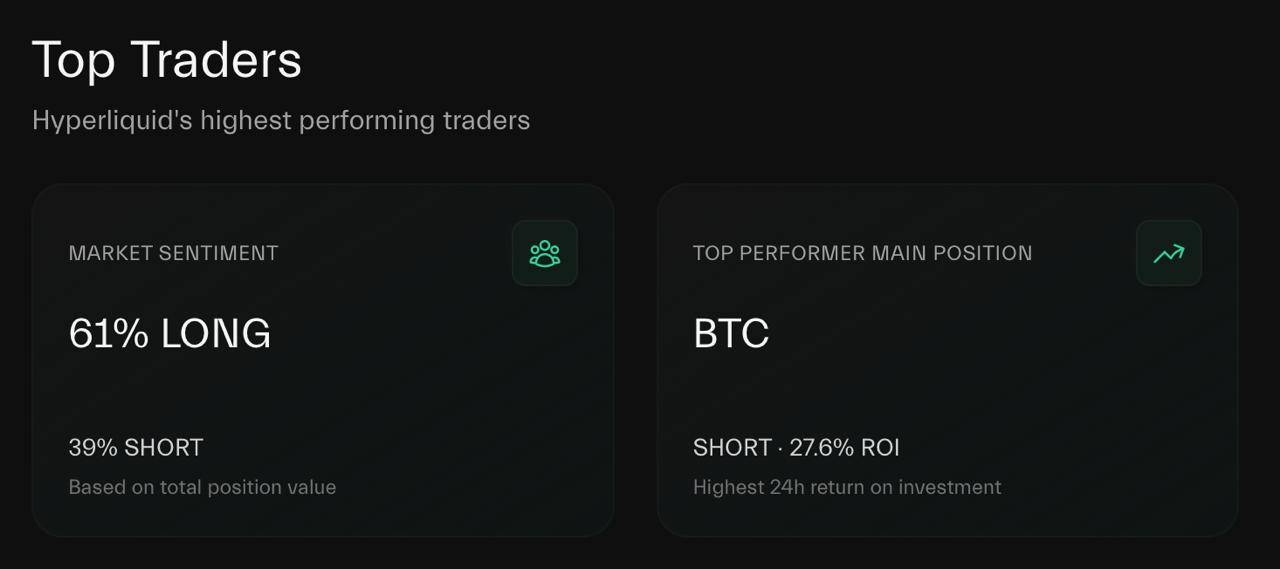This screenshot has height=569, width=1280.
Task: Click the 61% number in sentiment card
Action: pos(109,333)
